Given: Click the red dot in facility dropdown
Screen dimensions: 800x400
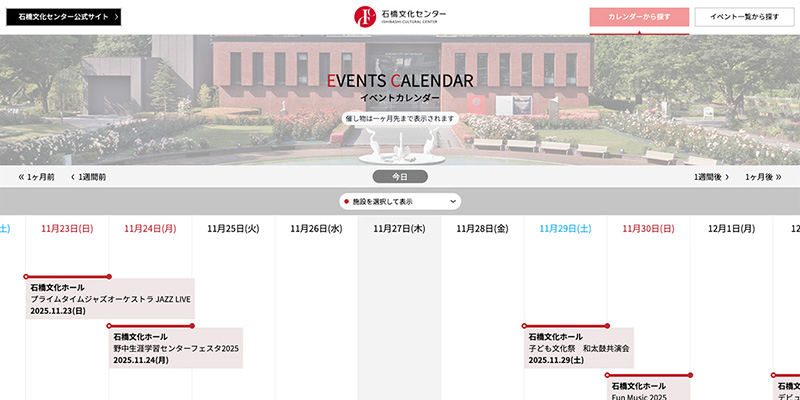Looking at the screenshot, I should tap(346, 202).
